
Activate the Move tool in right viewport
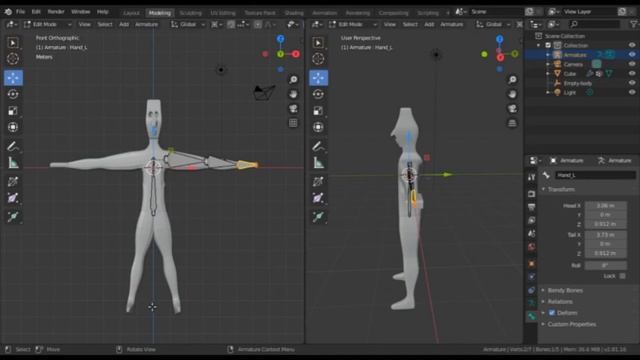click(x=318, y=78)
